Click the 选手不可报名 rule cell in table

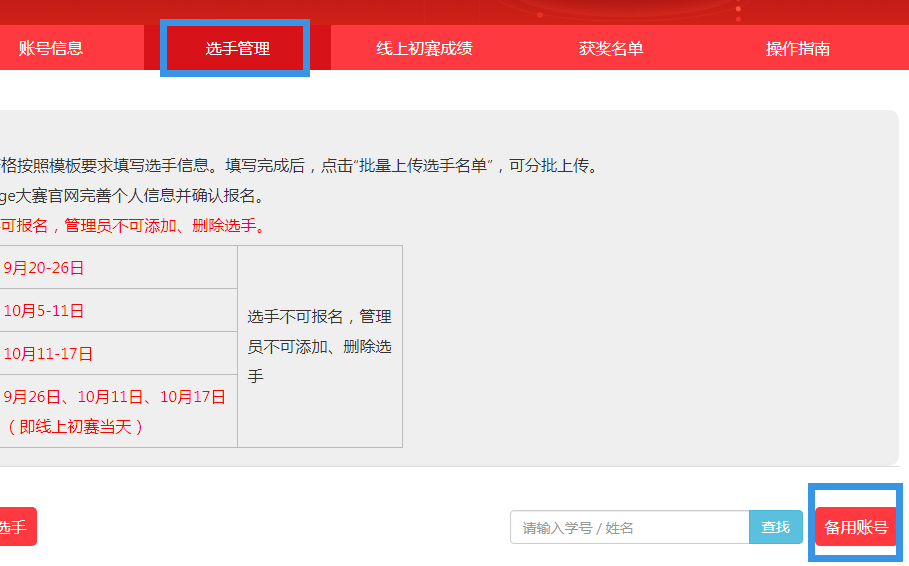[320, 346]
